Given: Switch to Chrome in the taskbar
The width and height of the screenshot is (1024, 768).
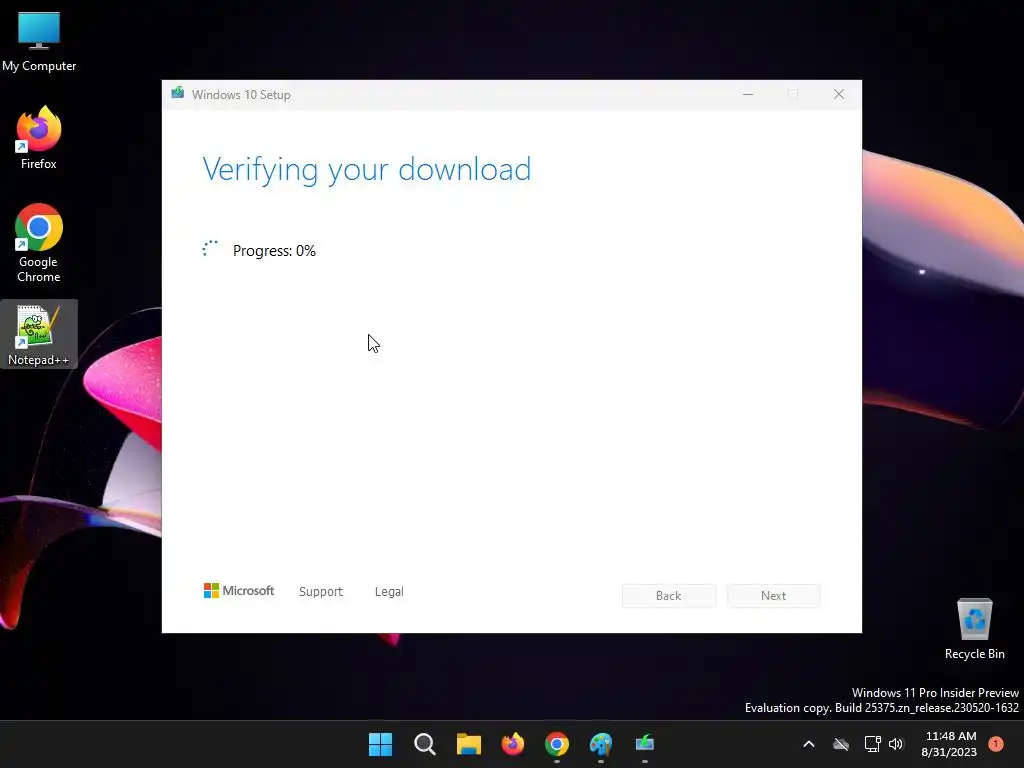Looking at the screenshot, I should pos(556,744).
